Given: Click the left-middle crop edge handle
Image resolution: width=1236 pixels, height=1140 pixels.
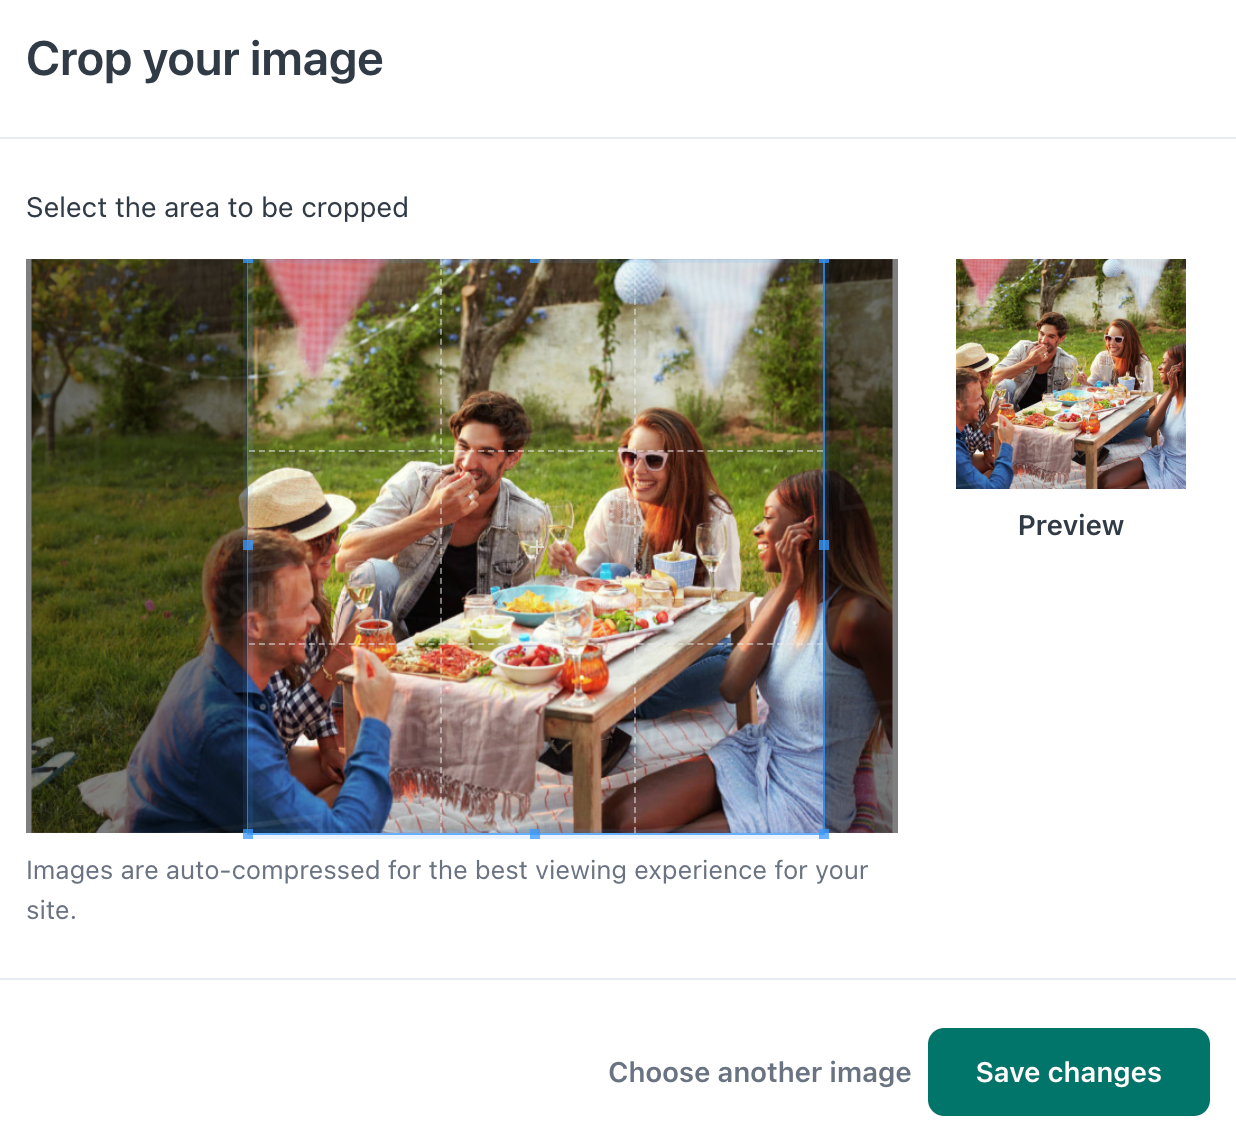Looking at the screenshot, I should click(x=248, y=545).
